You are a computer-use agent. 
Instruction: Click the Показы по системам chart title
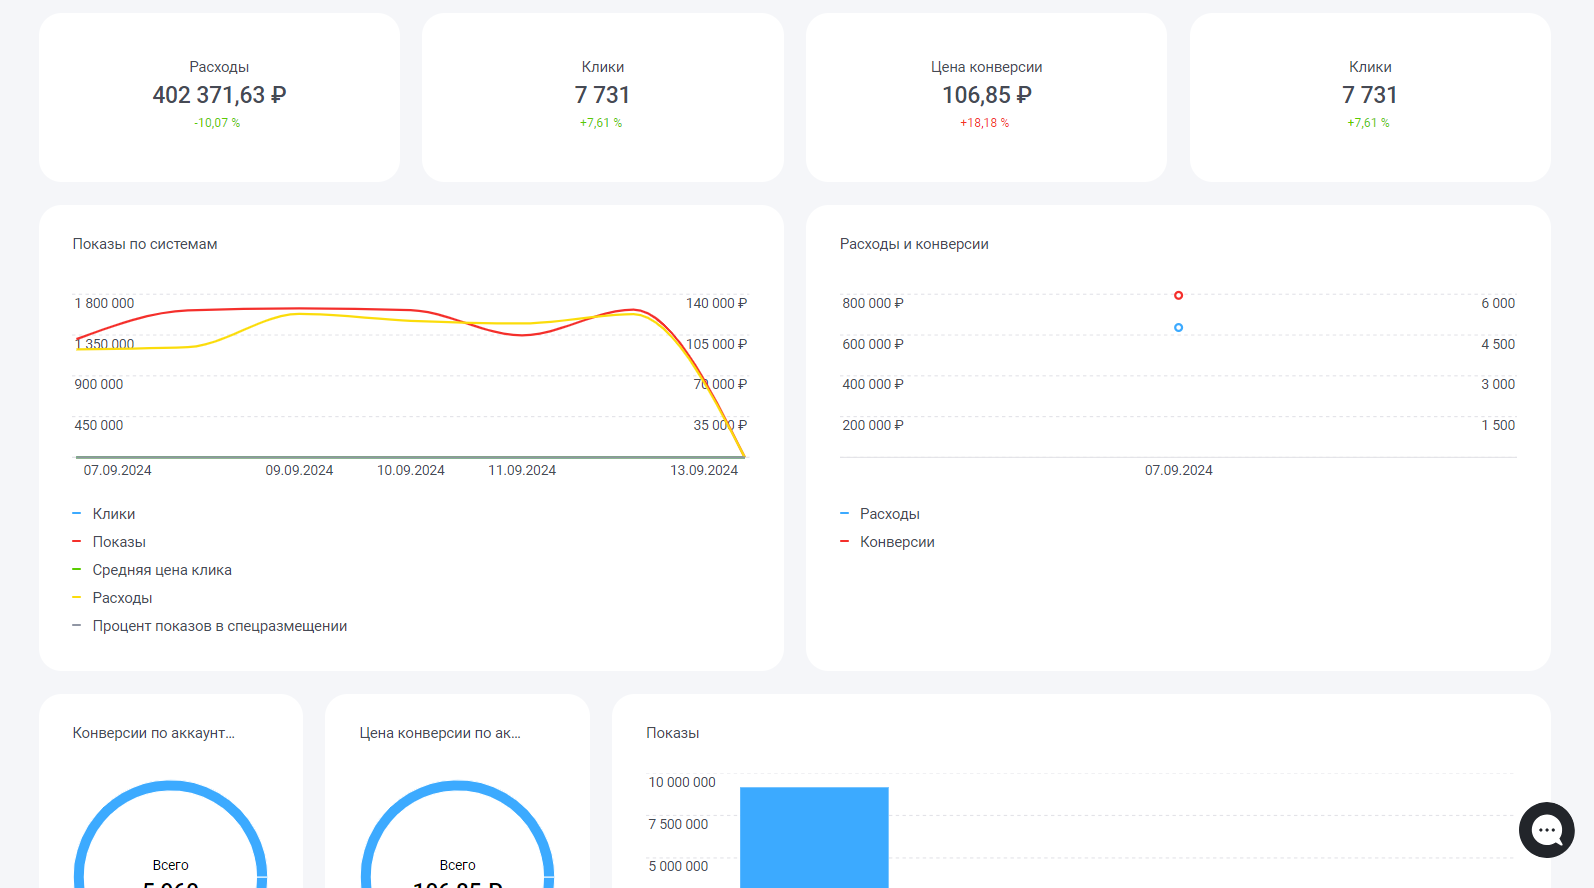[x=145, y=244]
